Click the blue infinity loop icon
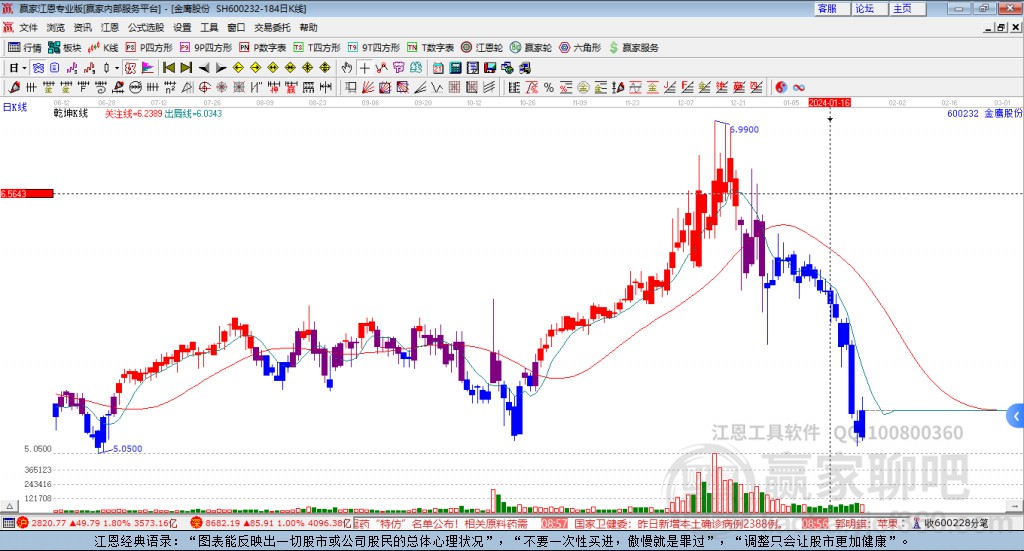The width and height of the screenshot is (1024, 551). [x=798, y=87]
